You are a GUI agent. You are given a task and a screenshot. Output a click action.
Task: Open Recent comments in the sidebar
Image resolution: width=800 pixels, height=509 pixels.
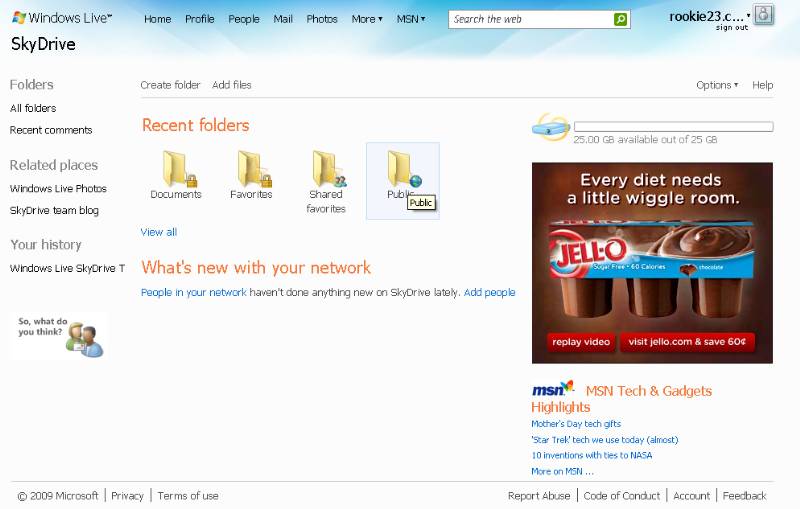tap(51, 130)
